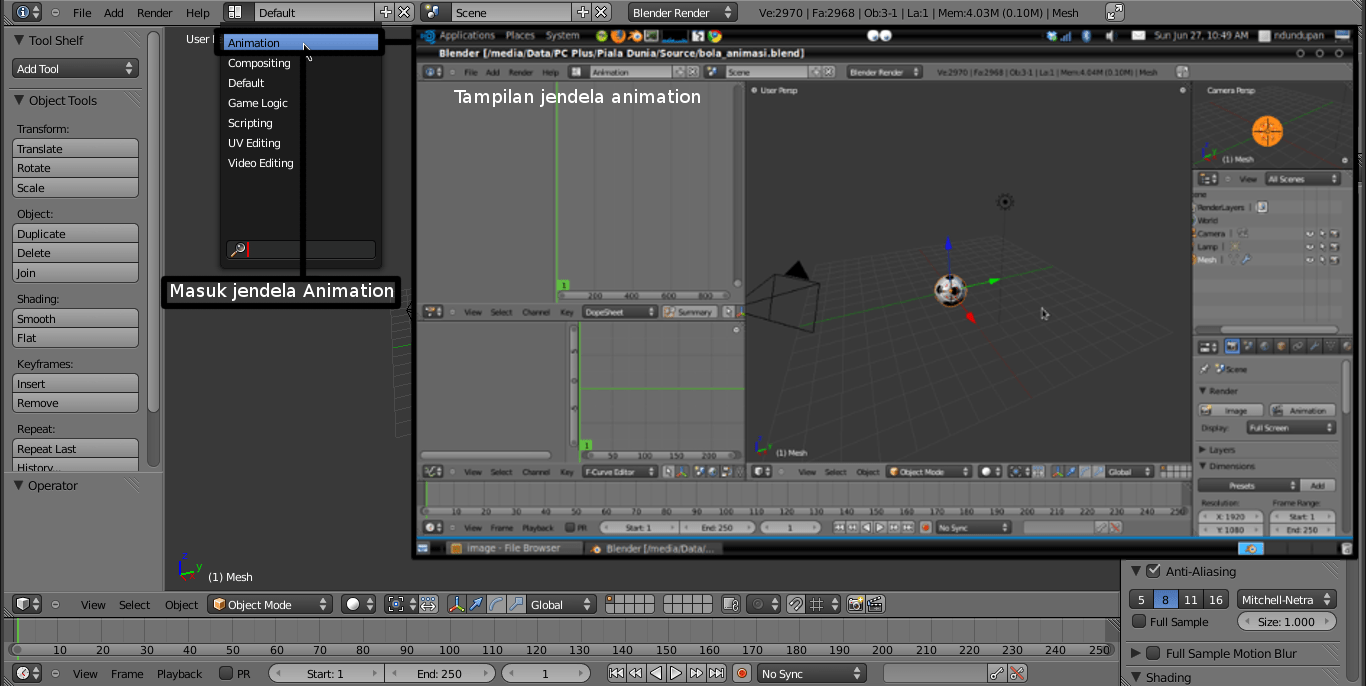Click the Translate button

tap(76, 149)
